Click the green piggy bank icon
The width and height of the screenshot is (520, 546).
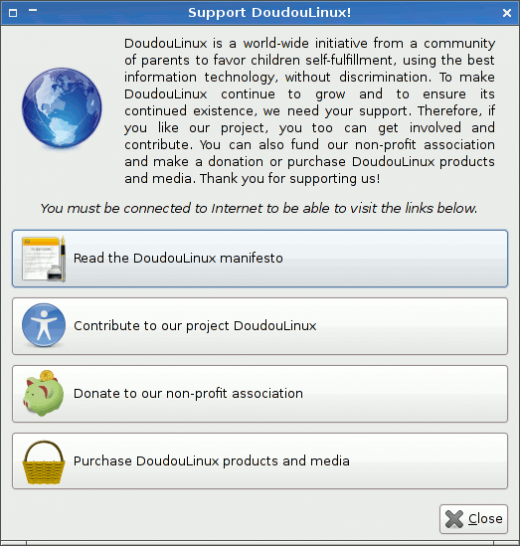click(44, 393)
